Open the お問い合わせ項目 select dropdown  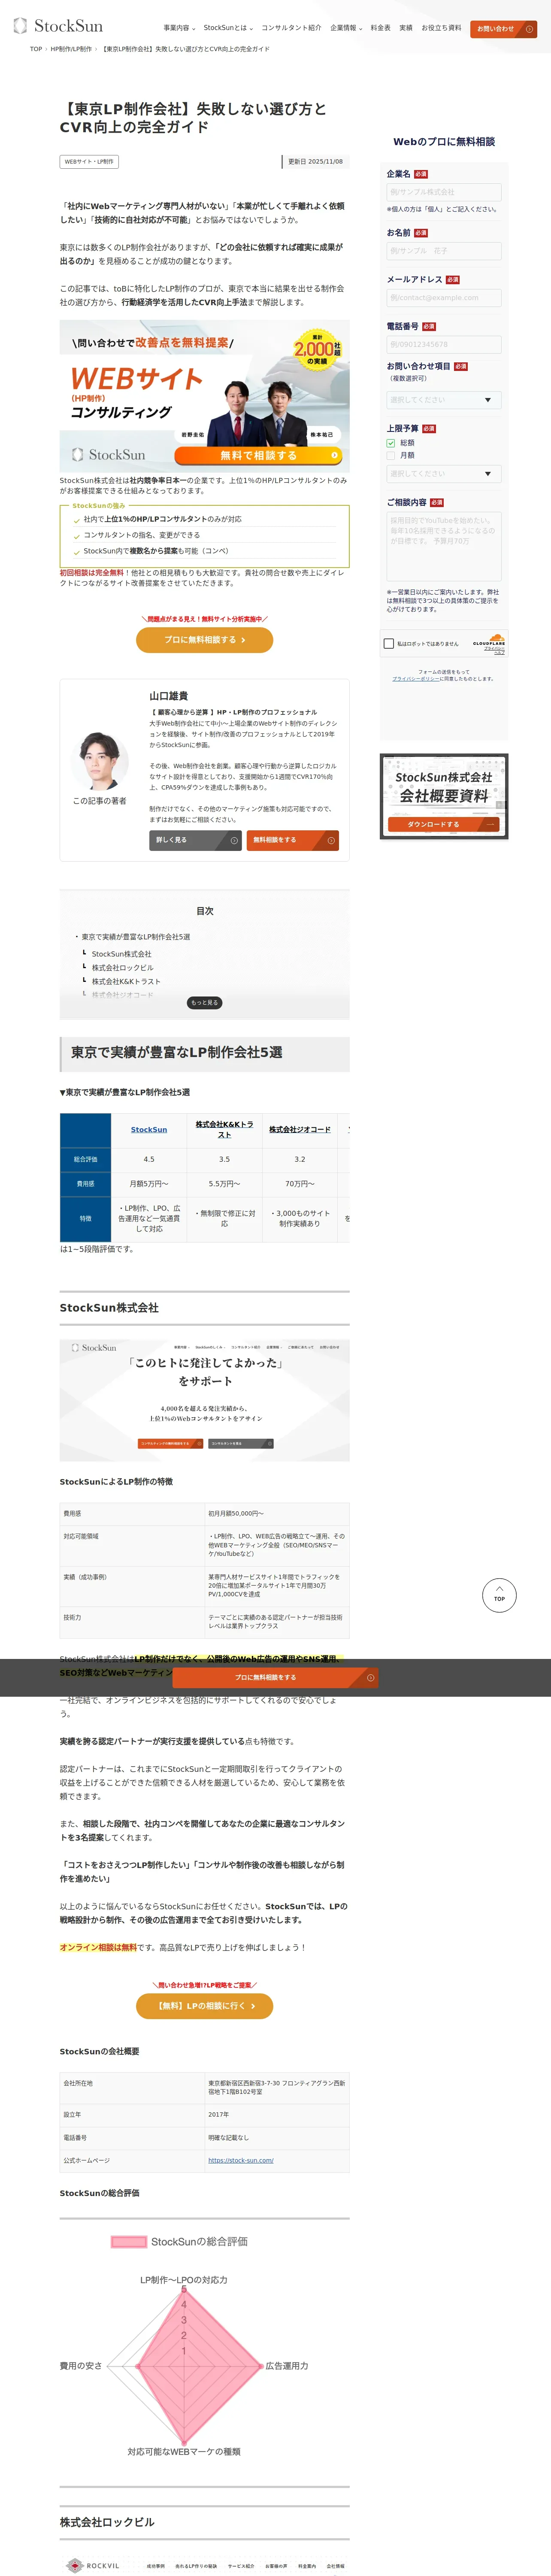(444, 400)
